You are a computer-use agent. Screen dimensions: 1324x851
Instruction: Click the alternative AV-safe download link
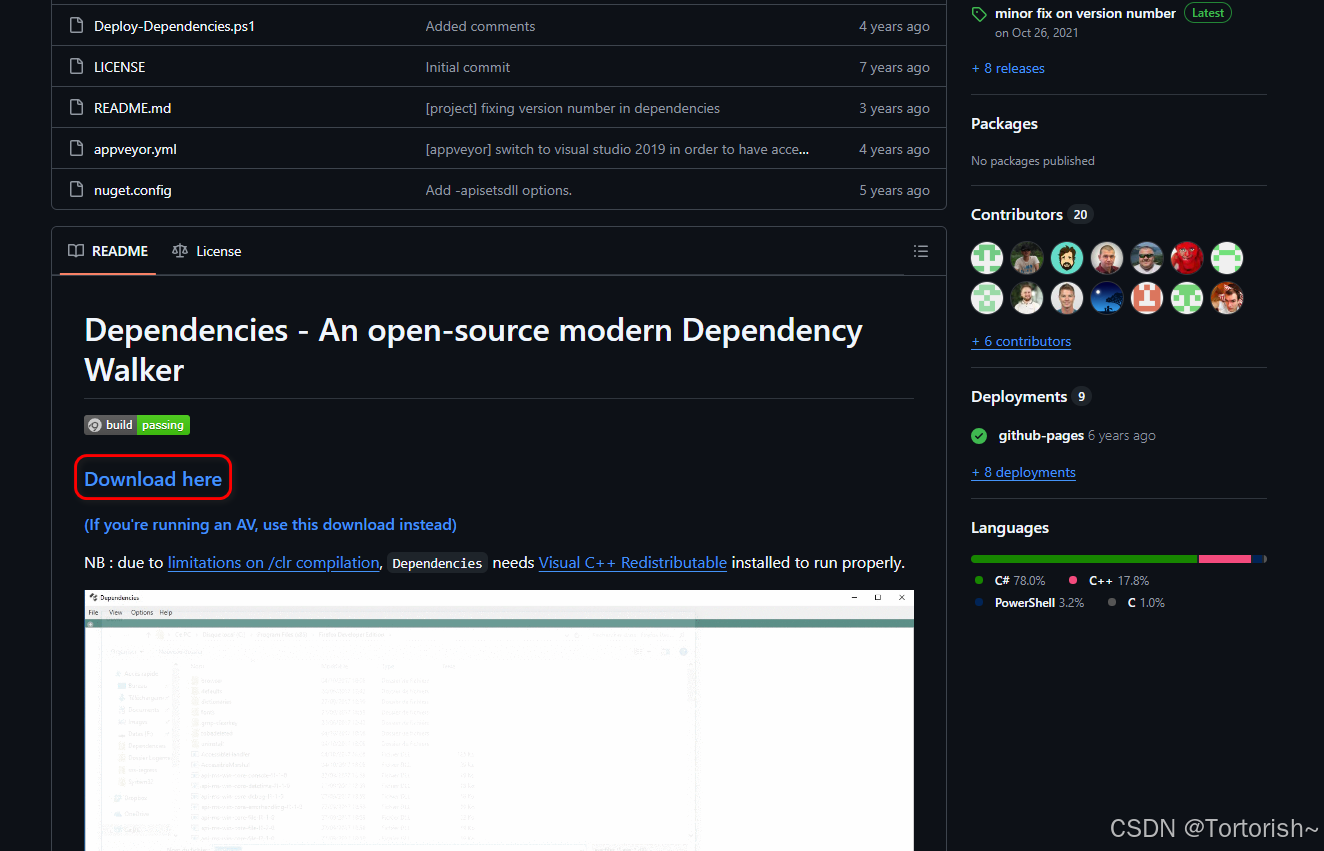269,523
